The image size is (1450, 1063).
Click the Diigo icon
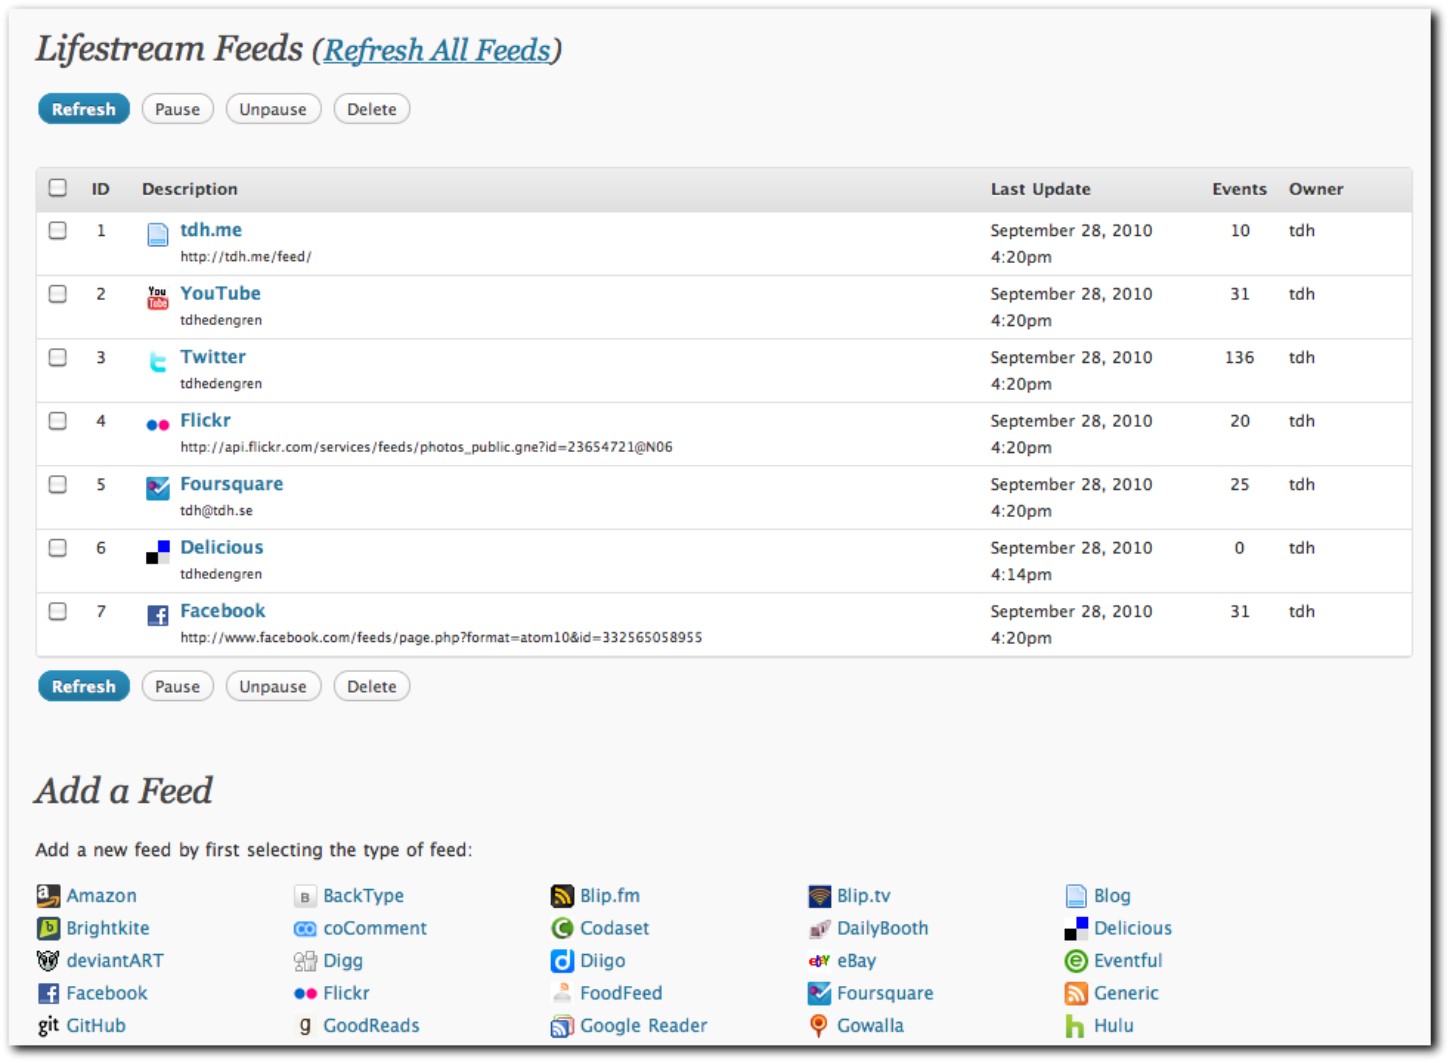coord(562,960)
